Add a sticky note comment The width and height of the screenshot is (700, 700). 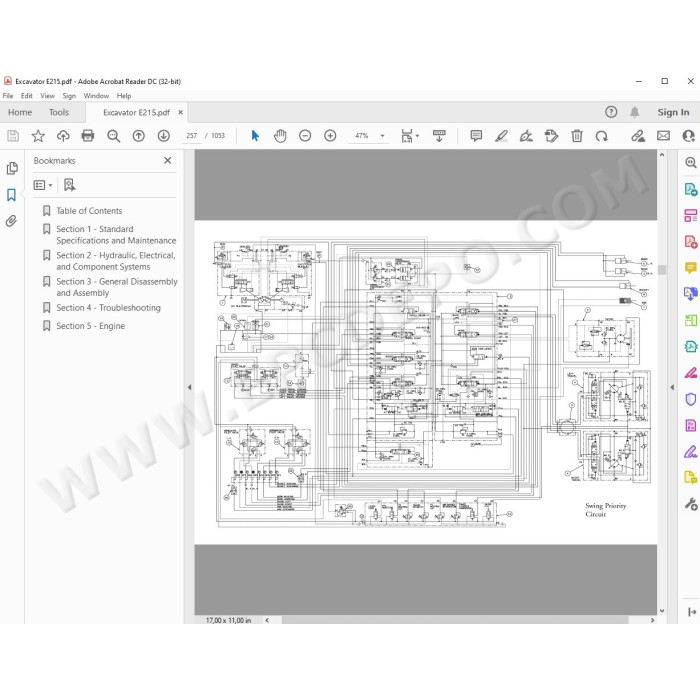point(476,136)
